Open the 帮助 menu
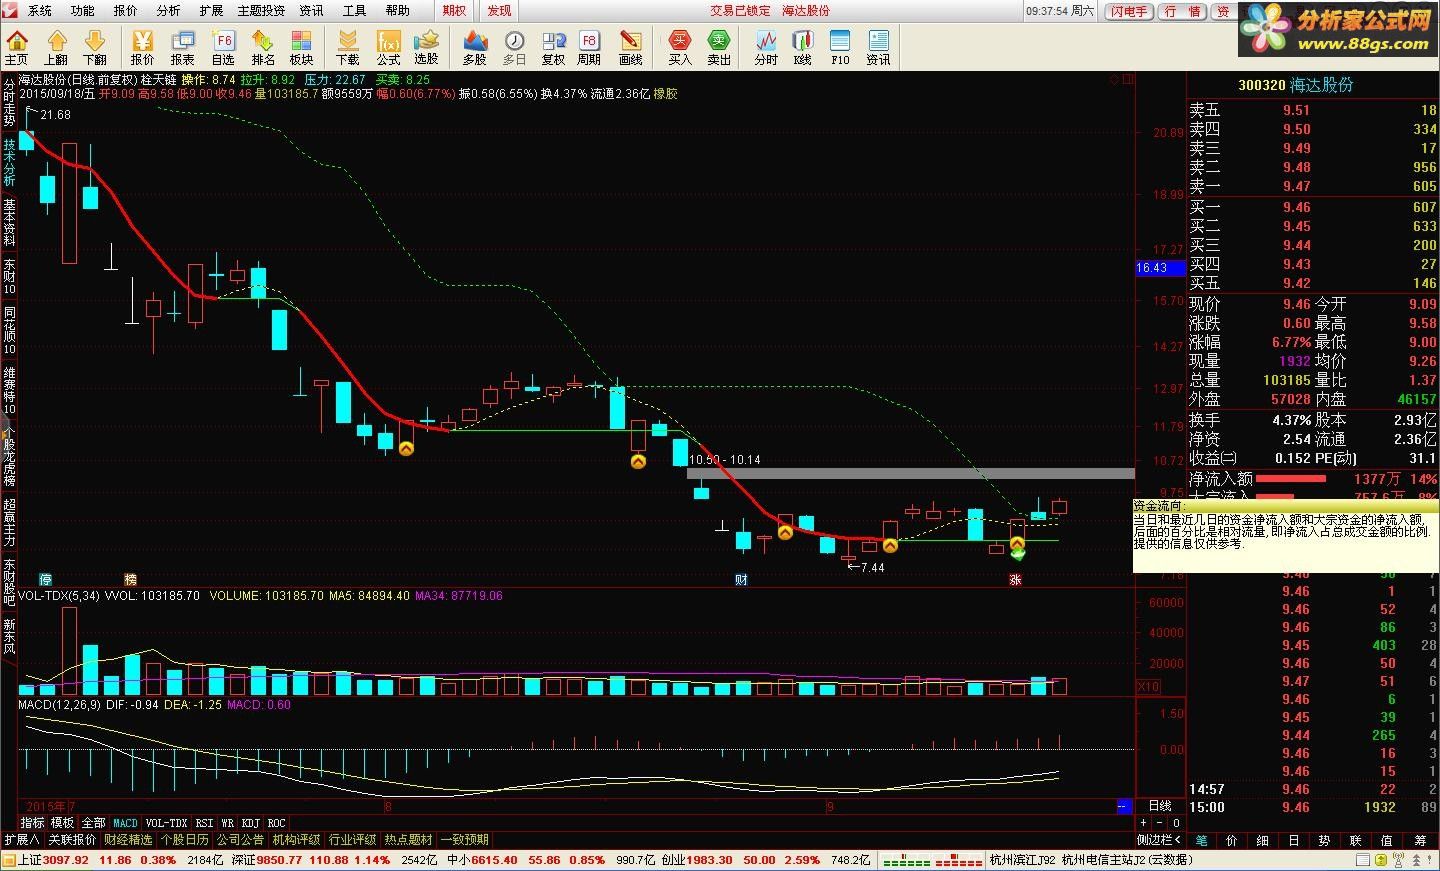This screenshot has height=871, width=1440. tap(397, 10)
